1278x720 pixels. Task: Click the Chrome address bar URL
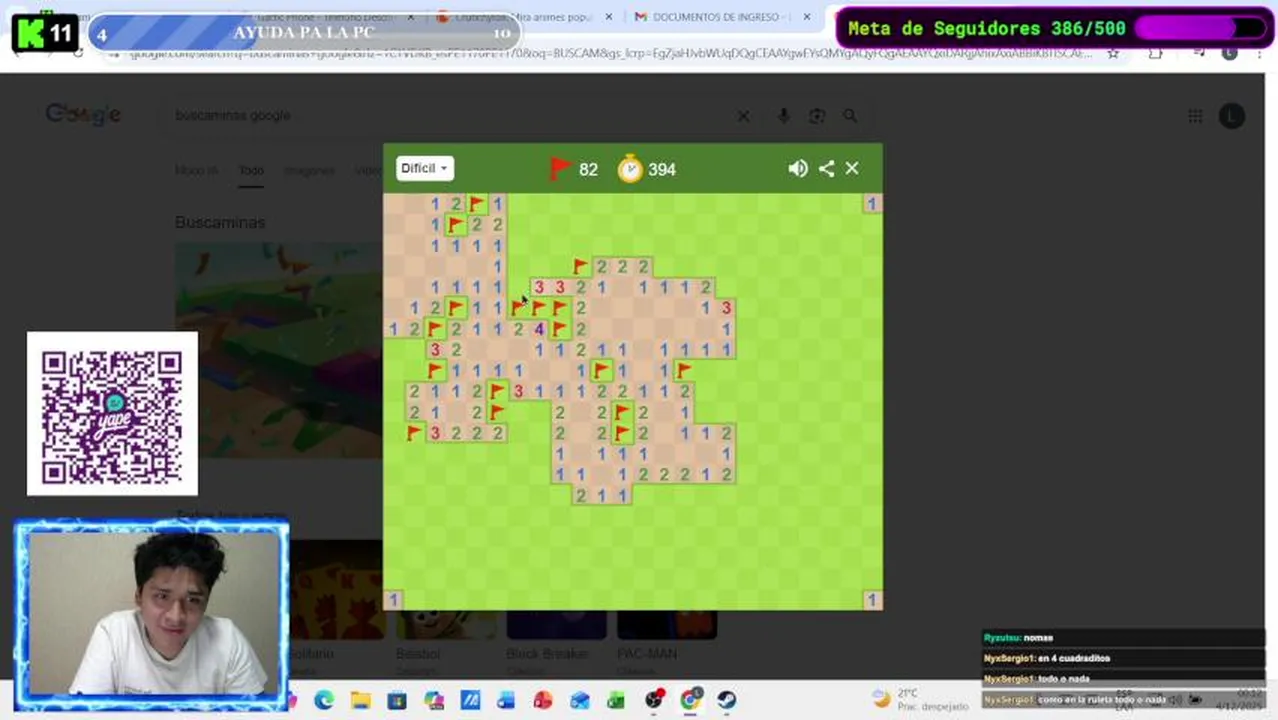610,53
